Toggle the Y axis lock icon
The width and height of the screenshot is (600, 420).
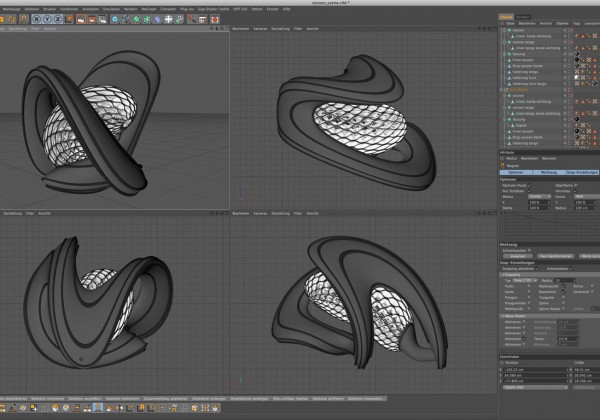click(47, 19)
